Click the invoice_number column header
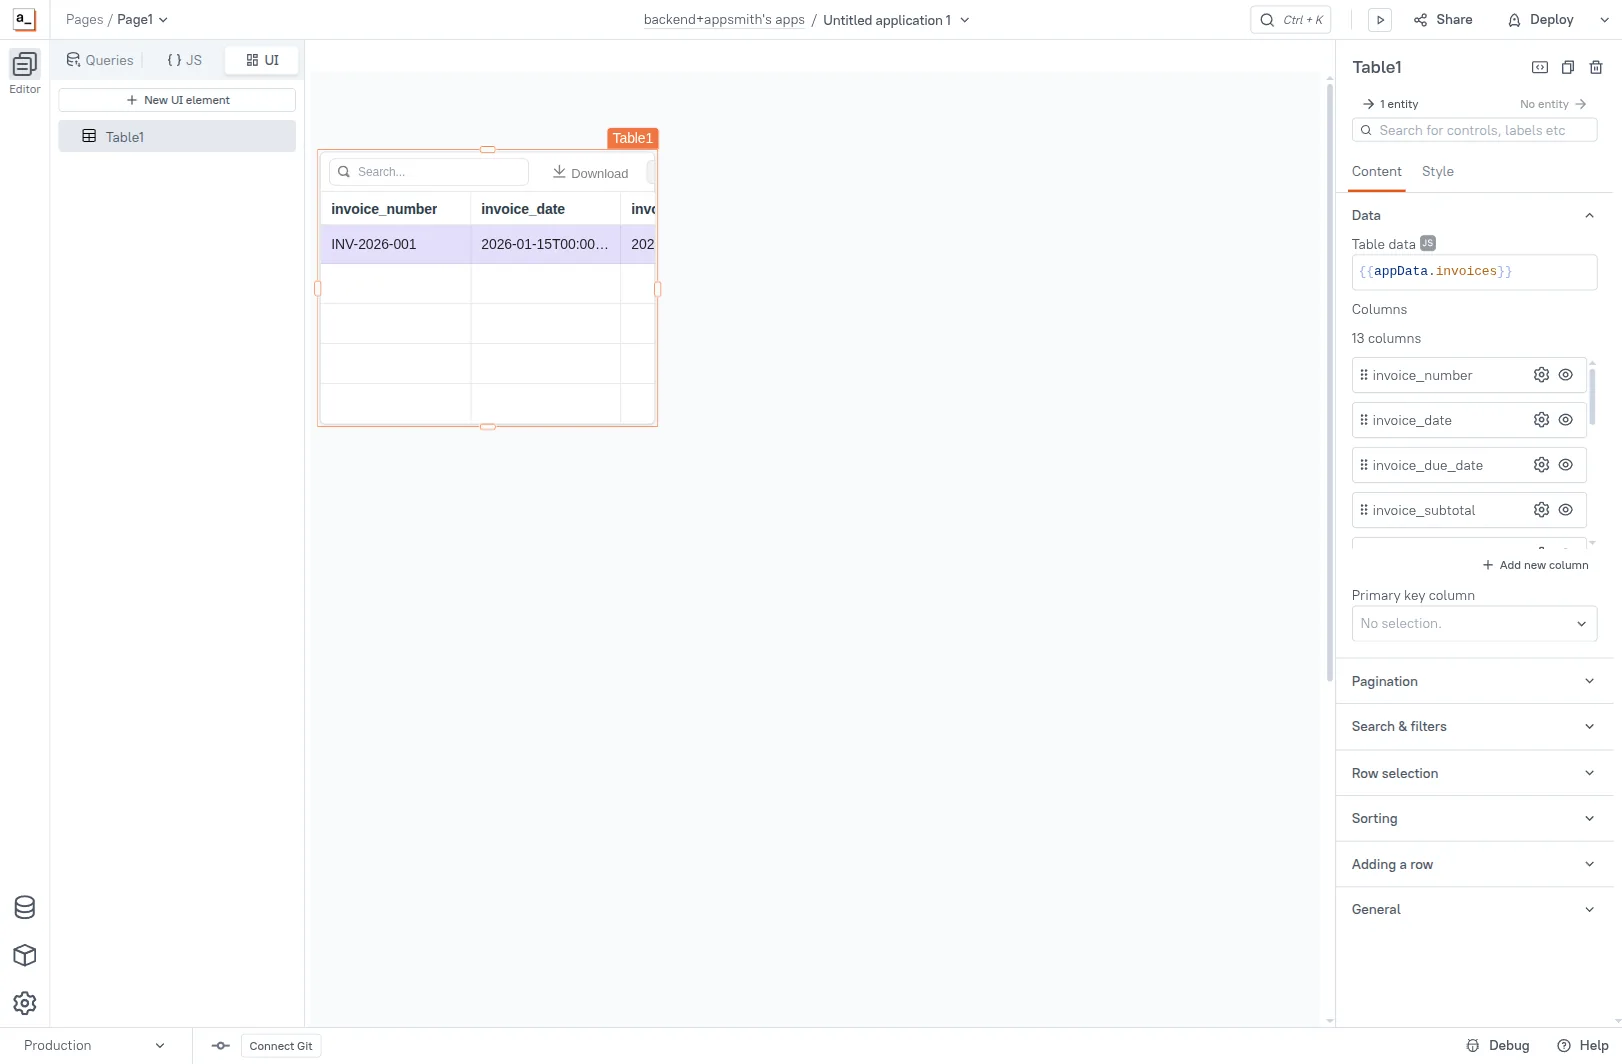This screenshot has width=1622, height=1064. point(395,209)
